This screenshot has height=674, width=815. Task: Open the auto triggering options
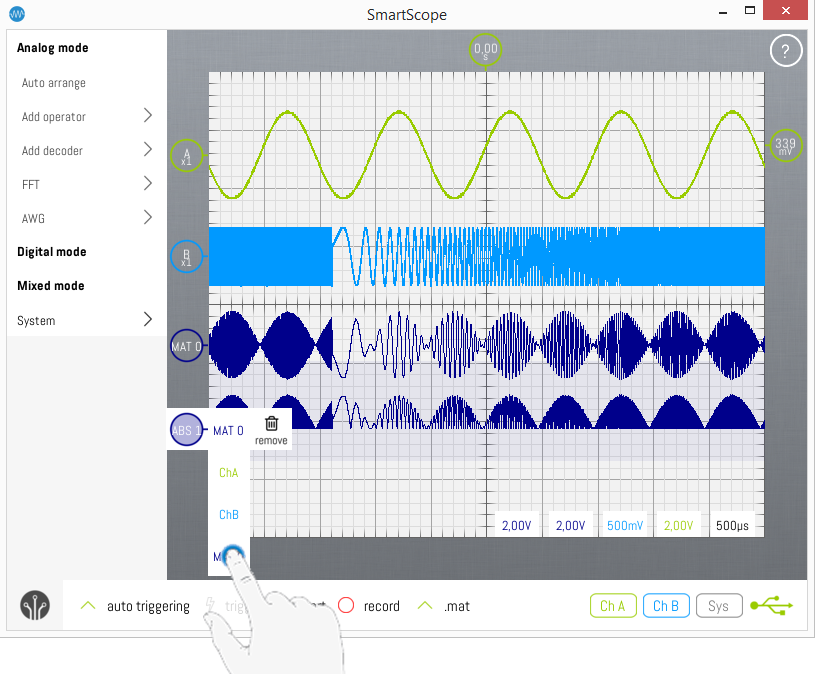pos(136,606)
